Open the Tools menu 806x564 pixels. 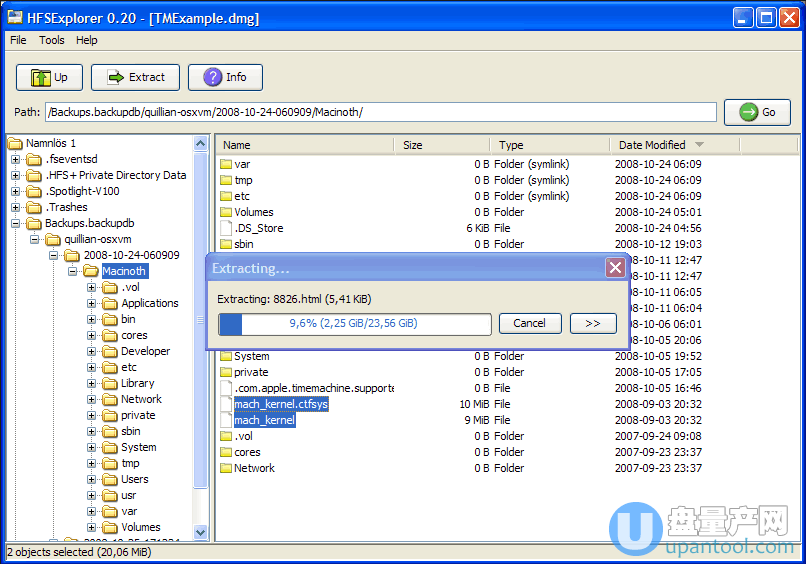(x=51, y=40)
